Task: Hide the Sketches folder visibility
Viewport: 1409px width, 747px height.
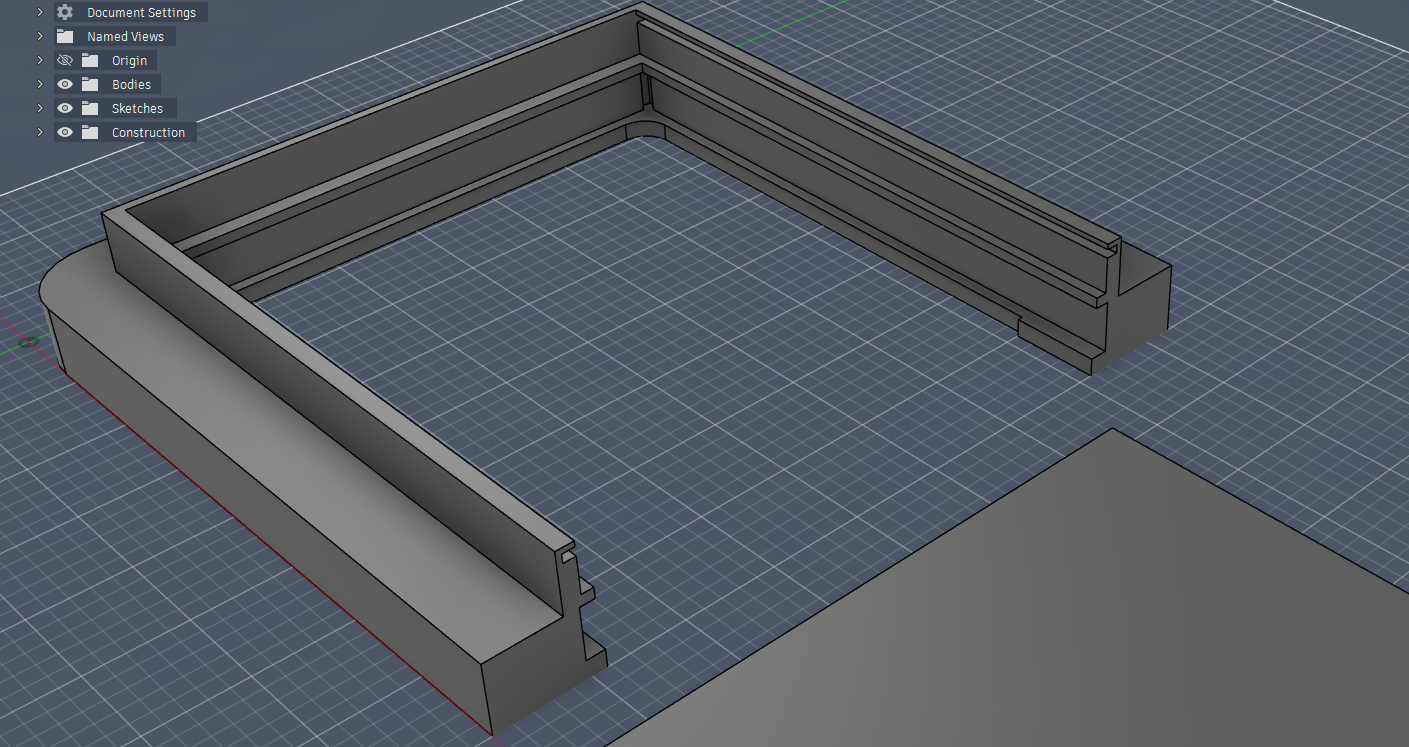Action: 65,108
